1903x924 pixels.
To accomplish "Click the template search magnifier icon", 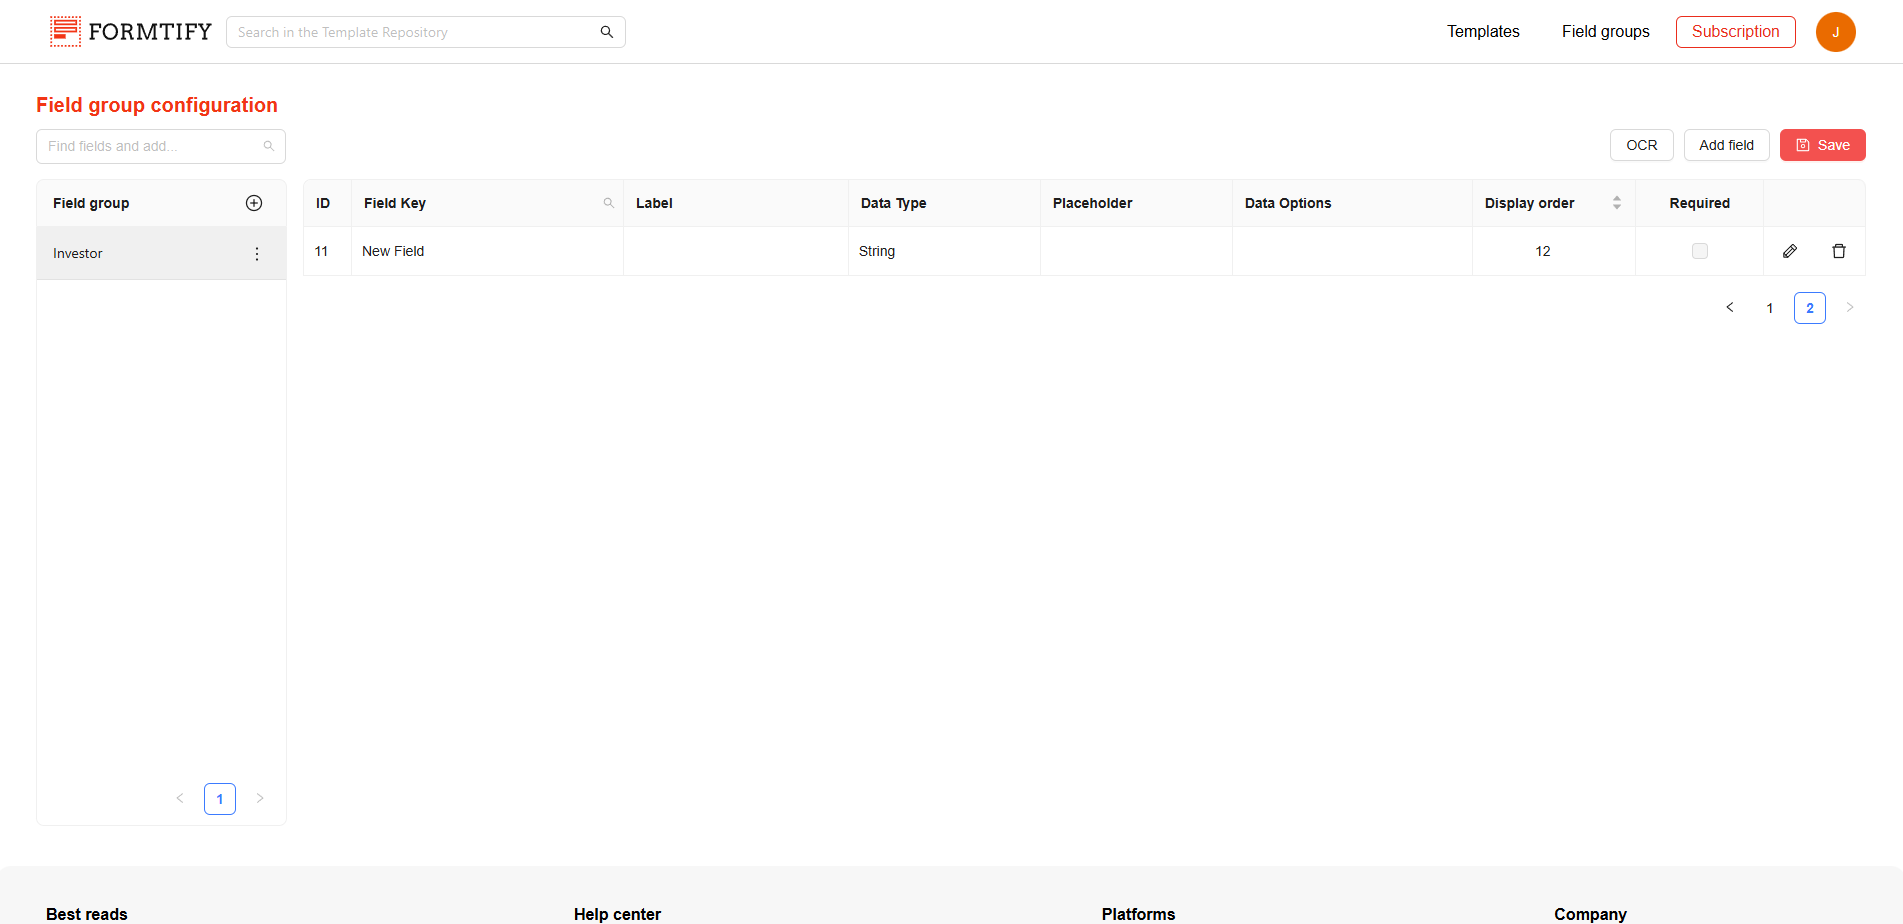I will [x=606, y=32].
